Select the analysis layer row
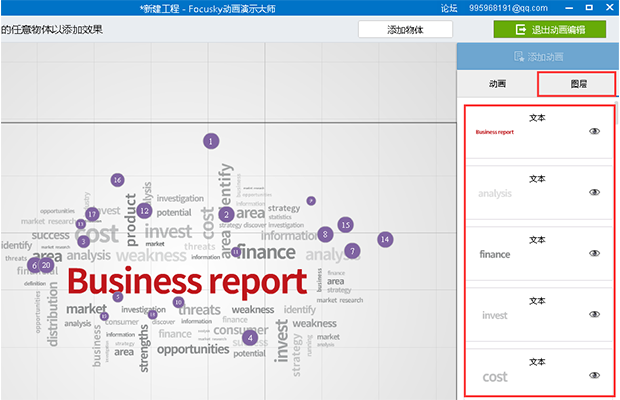Screen dimensions: 620x400 pos(539,193)
